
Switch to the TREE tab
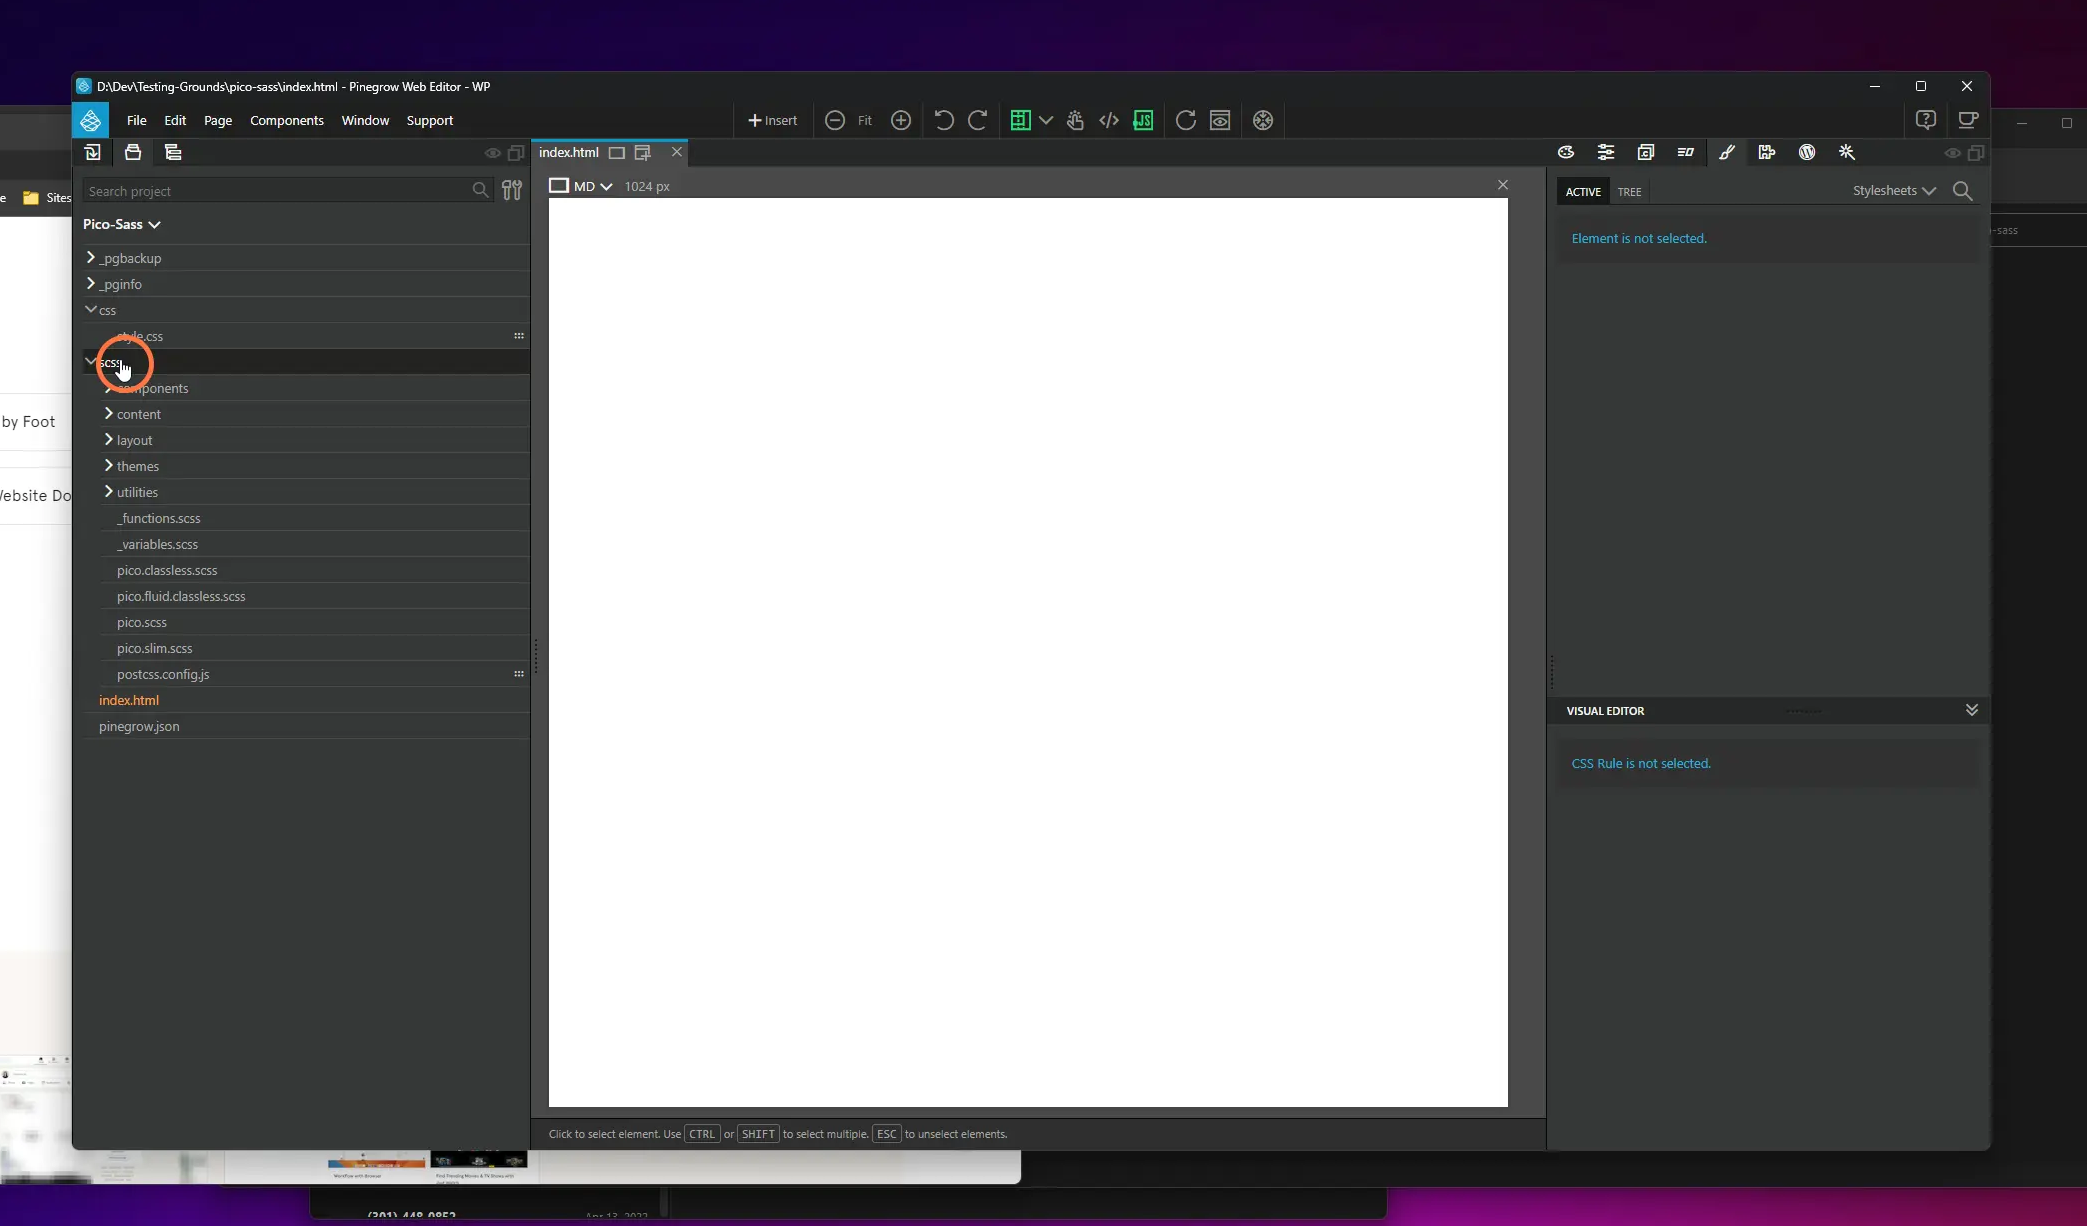click(1629, 191)
